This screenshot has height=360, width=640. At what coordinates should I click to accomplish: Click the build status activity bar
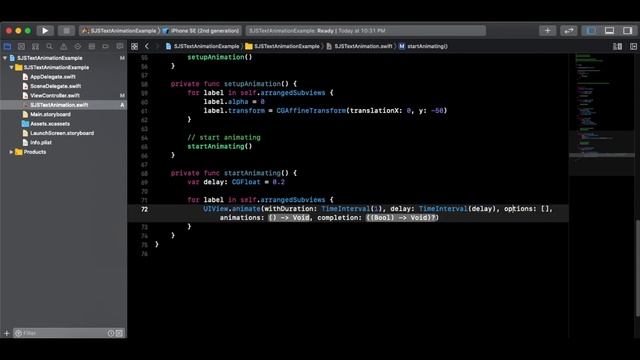pyautogui.click(x=365, y=31)
